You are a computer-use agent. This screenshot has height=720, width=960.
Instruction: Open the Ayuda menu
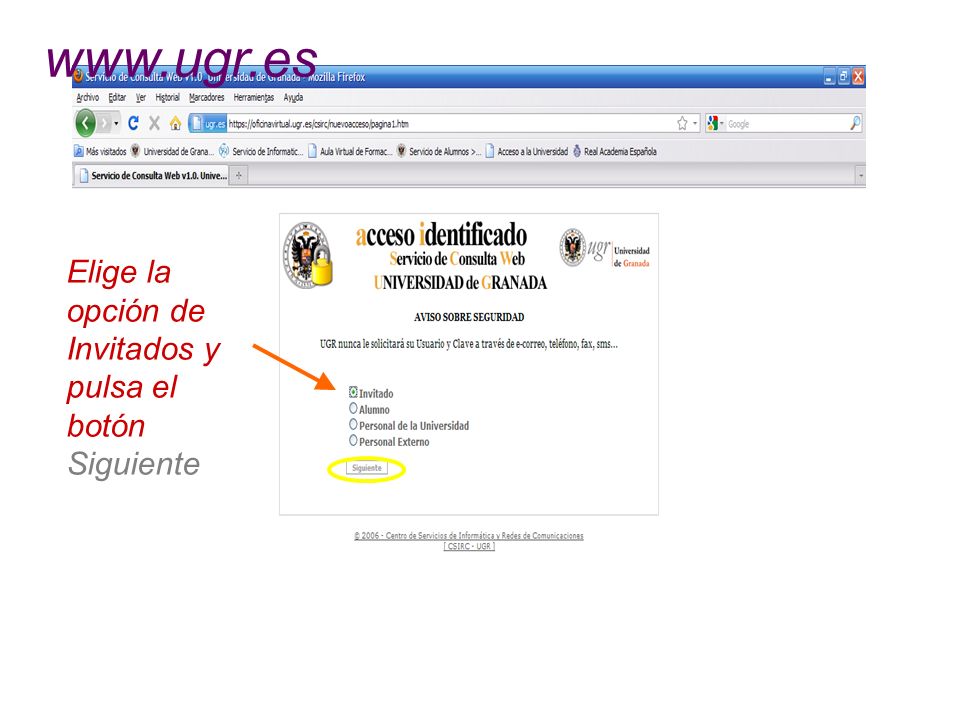(x=293, y=97)
